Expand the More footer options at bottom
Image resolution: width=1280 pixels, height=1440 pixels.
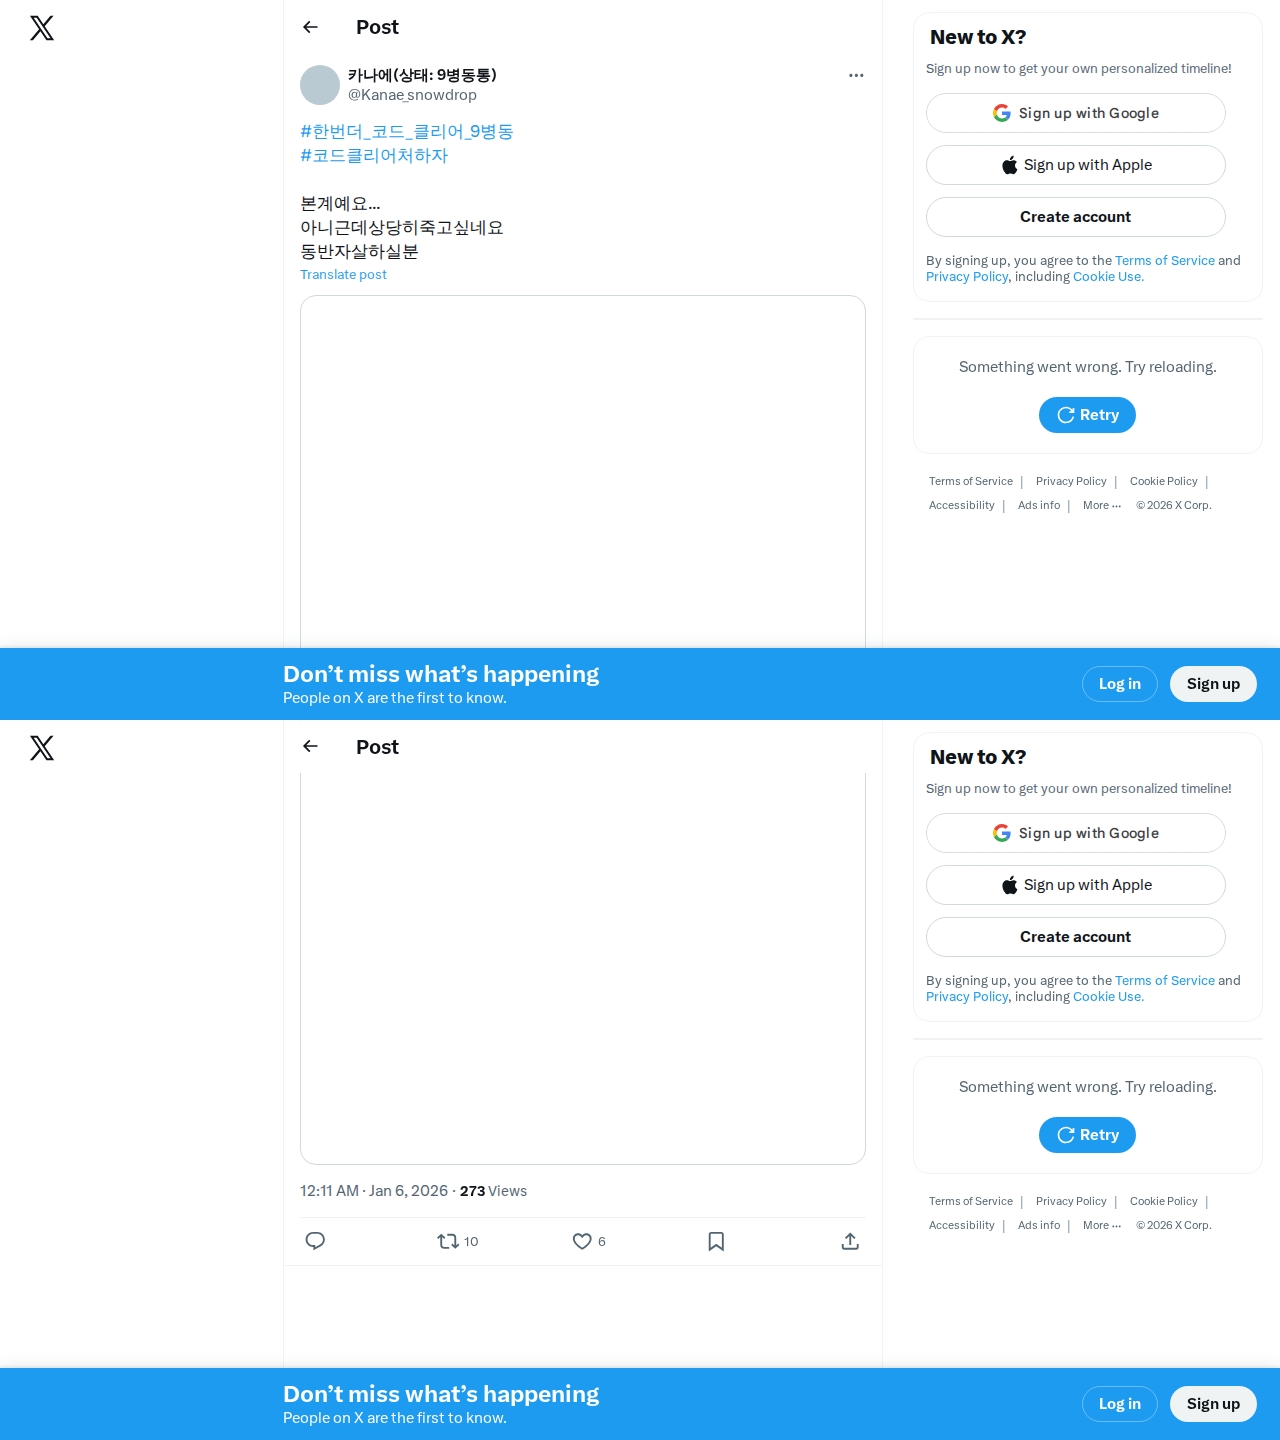[1102, 1225]
